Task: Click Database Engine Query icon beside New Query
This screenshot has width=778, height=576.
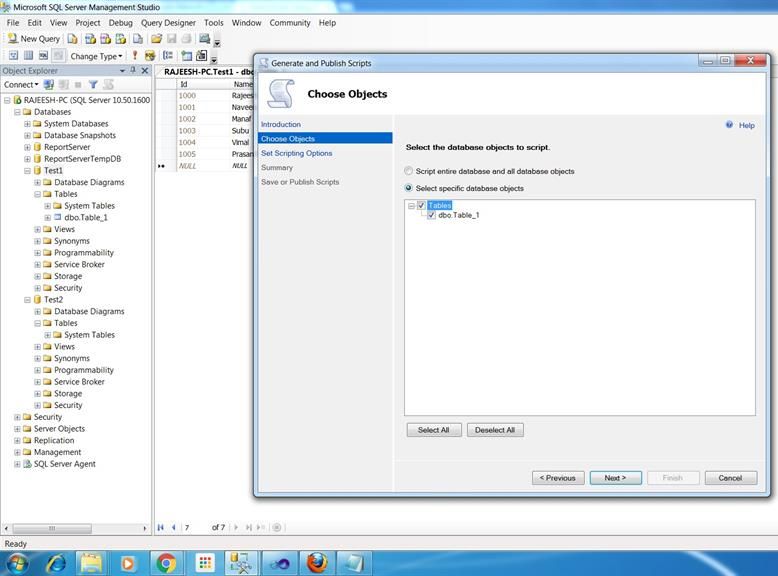Action: [72, 39]
